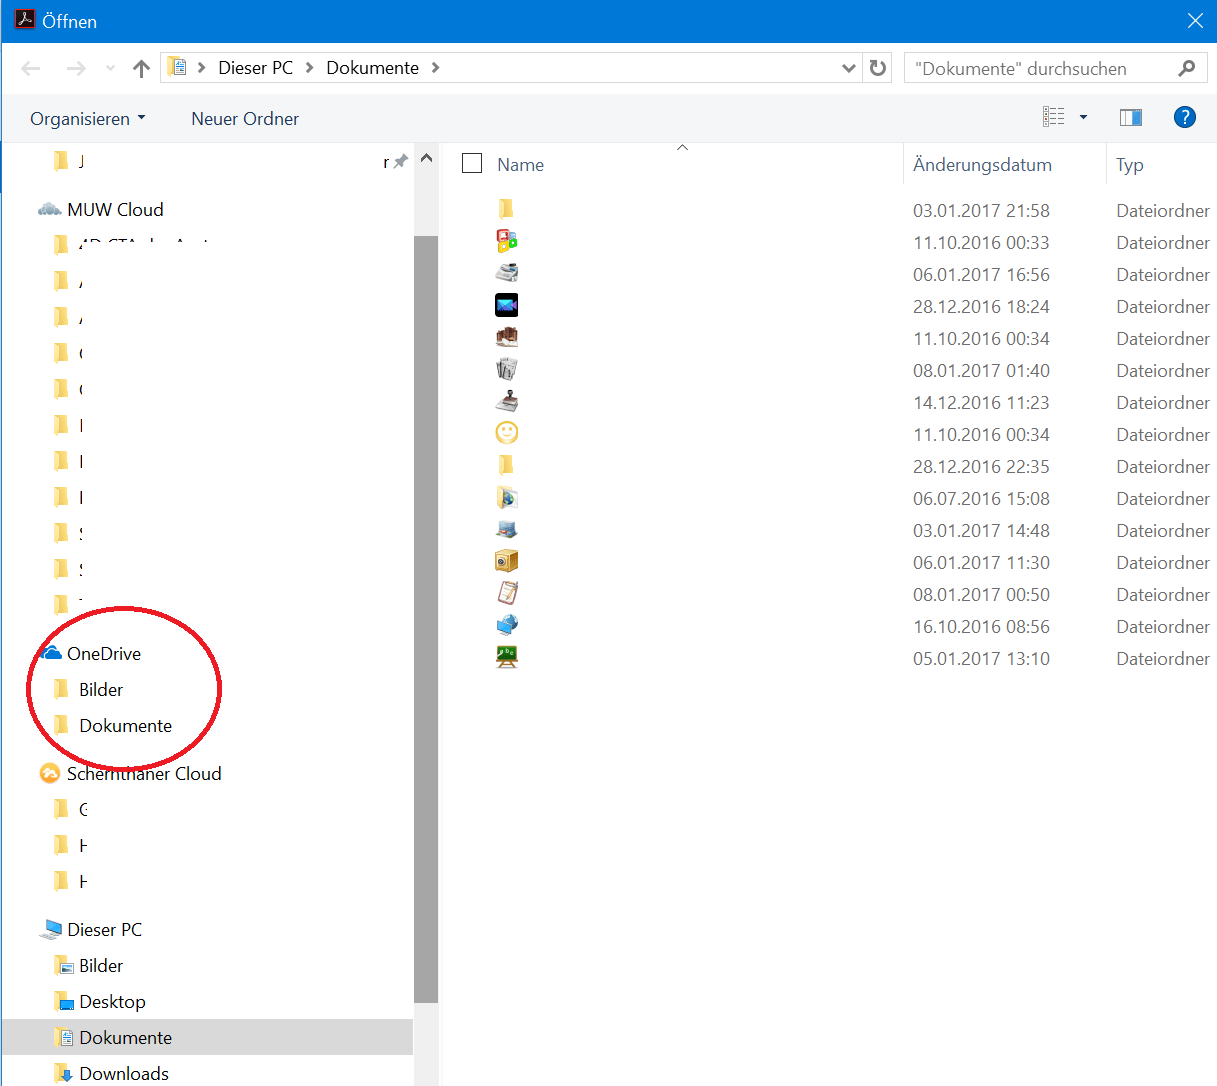Select Dieser PC in the breadcrumb path
Image resolution: width=1217 pixels, height=1086 pixels.
(x=254, y=67)
